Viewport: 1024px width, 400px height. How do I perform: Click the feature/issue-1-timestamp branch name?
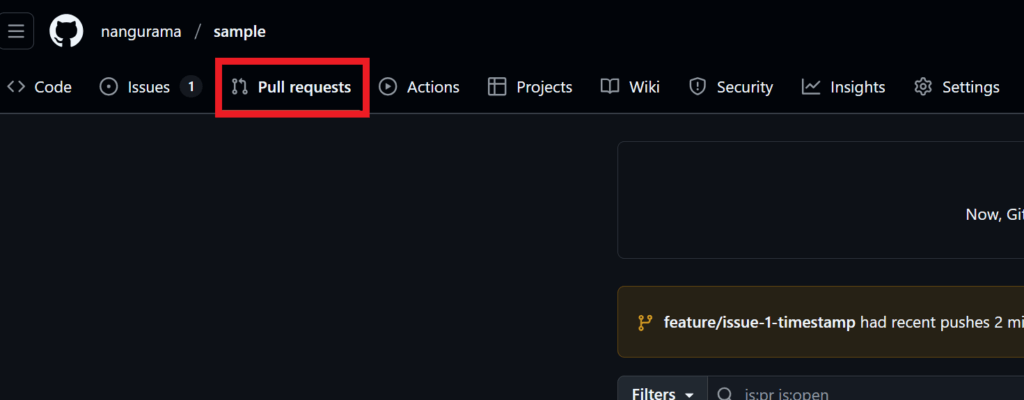[x=760, y=322]
